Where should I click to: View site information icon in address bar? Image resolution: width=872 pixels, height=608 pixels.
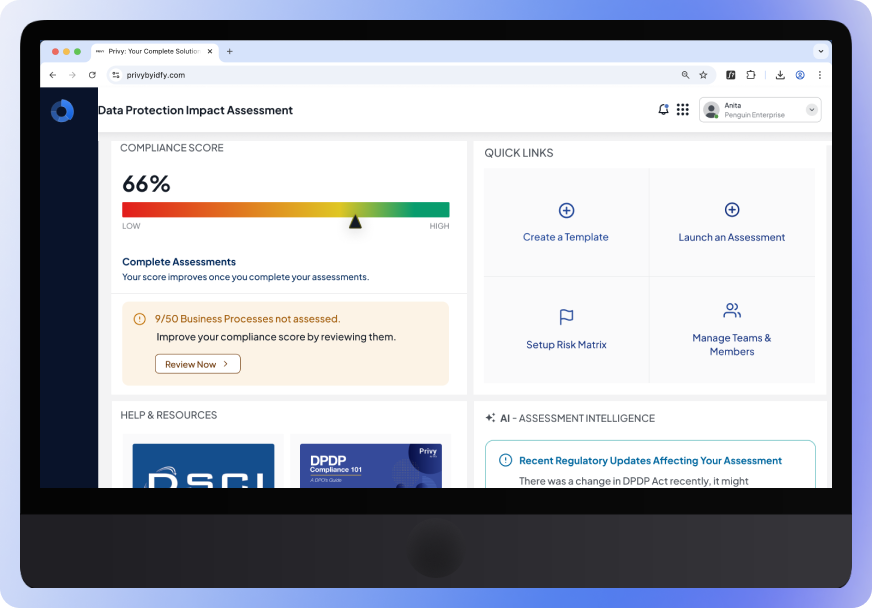coord(116,75)
